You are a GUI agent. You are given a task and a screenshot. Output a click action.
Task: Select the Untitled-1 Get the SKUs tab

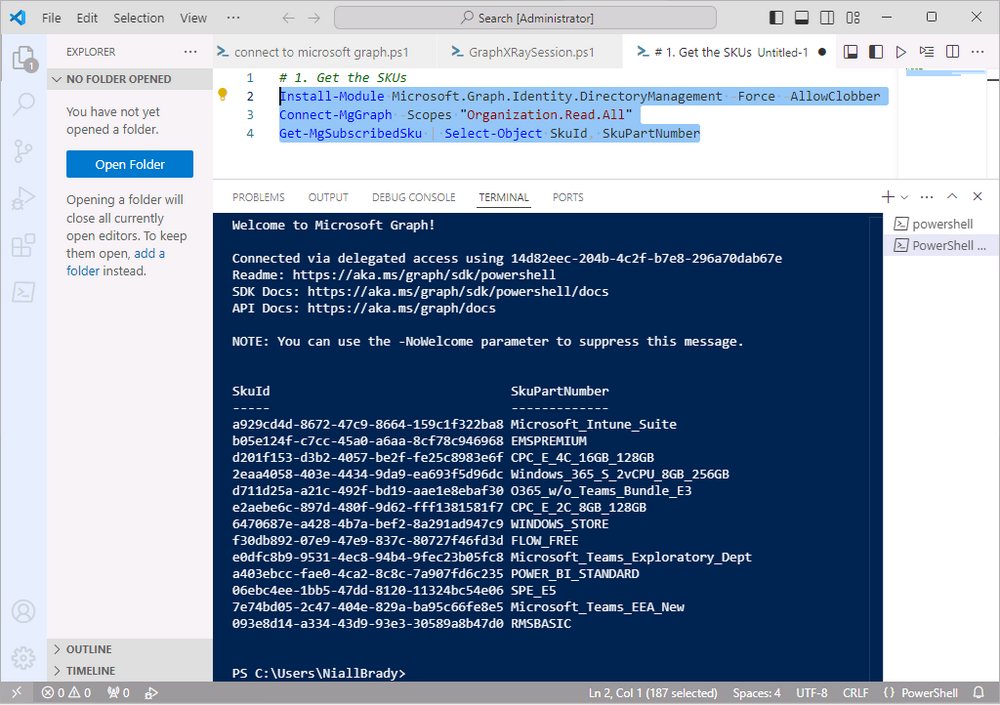[x=727, y=52]
